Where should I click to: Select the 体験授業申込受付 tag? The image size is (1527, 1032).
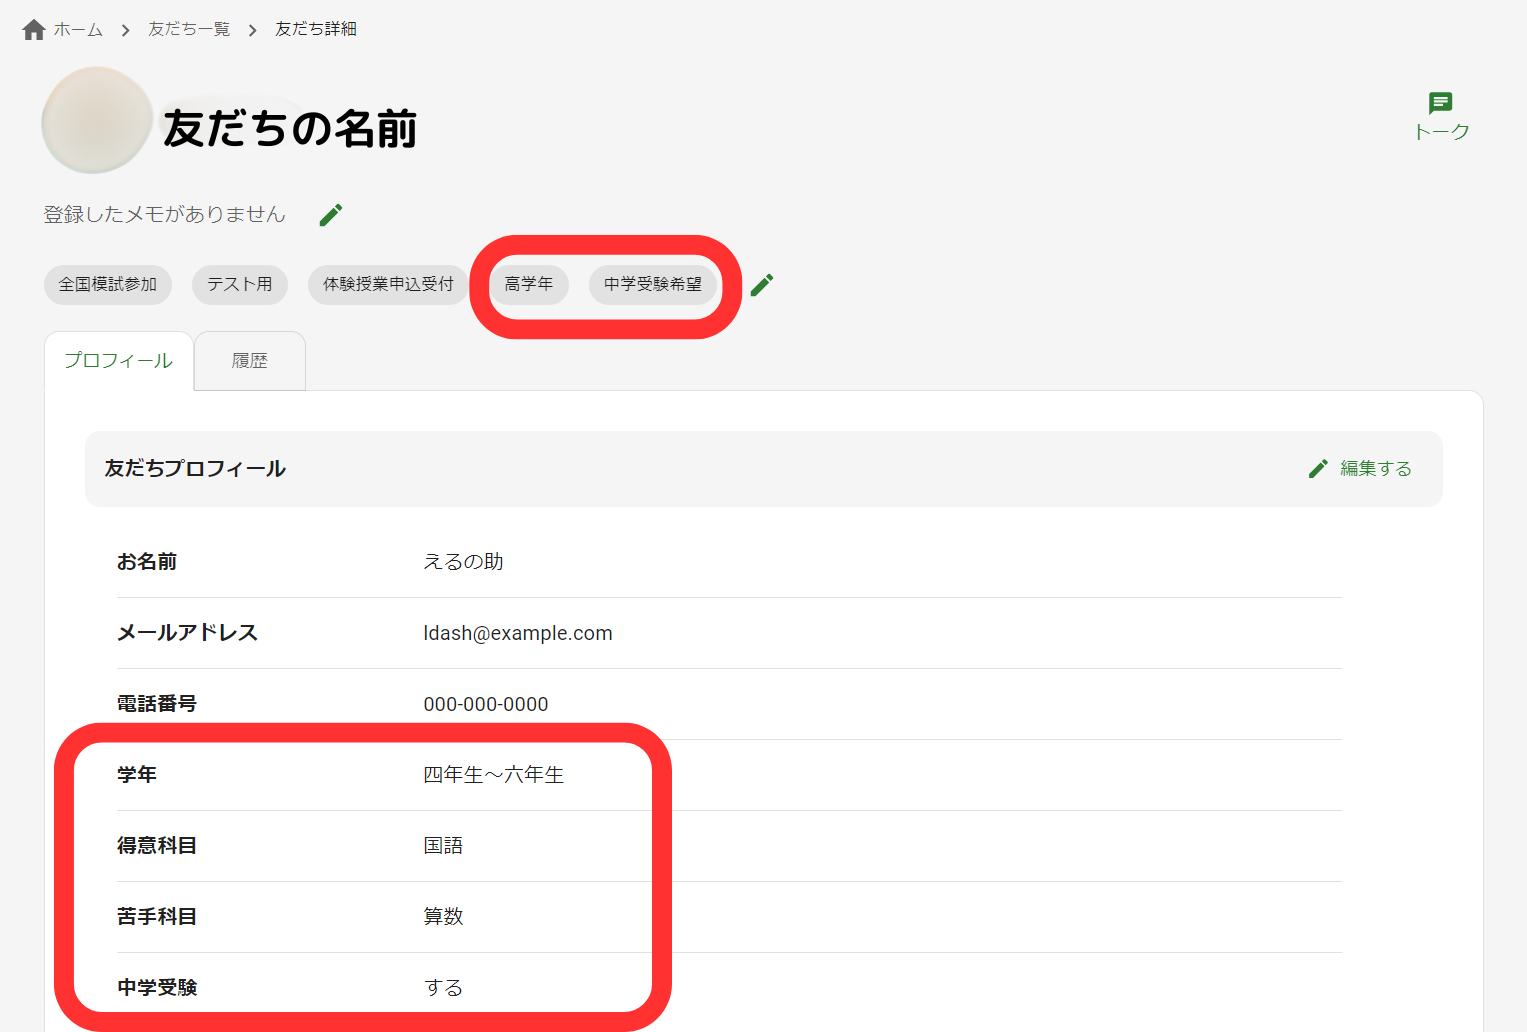coord(387,284)
